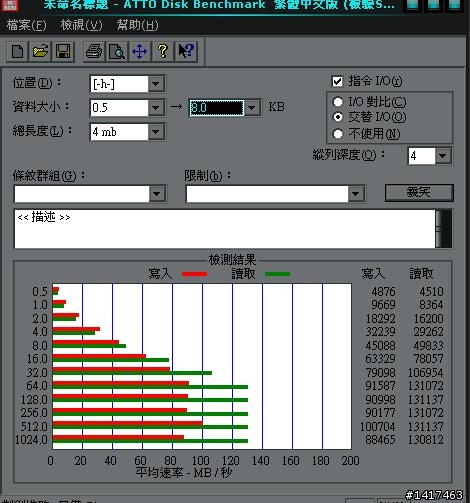Click the description box scrollbar

click(x=444, y=229)
